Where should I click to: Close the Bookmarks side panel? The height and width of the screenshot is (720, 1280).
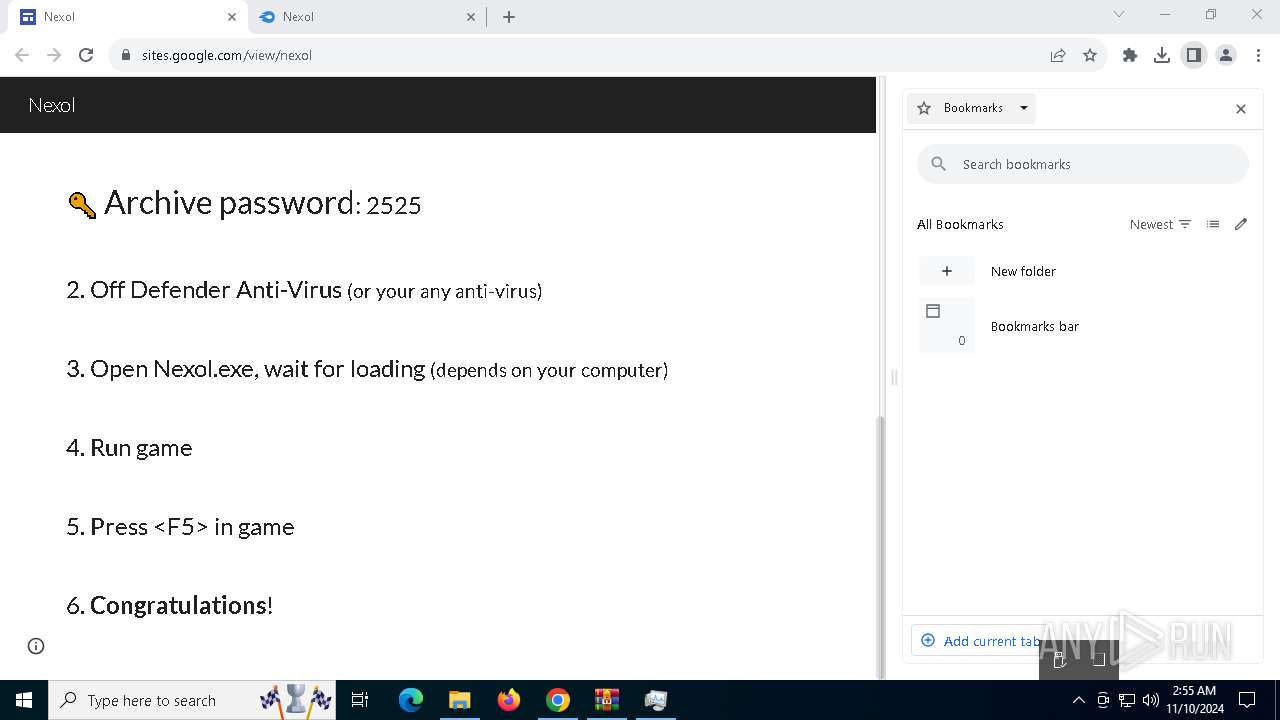coord(1241,109)
